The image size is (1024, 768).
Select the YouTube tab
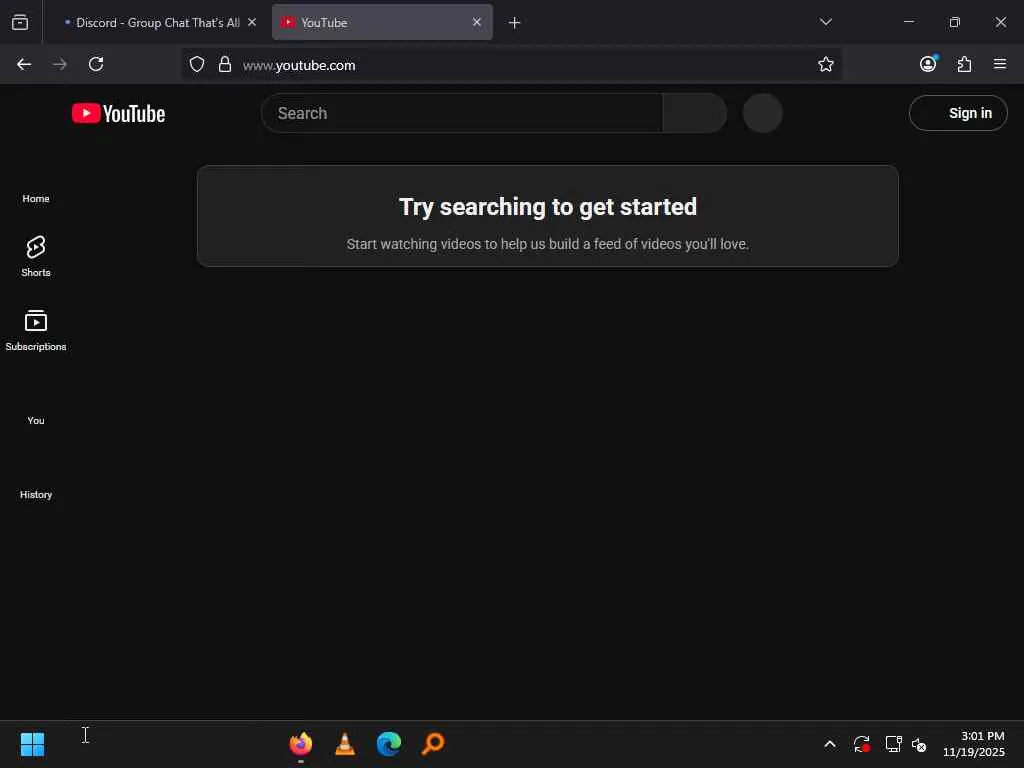(382, 22)
